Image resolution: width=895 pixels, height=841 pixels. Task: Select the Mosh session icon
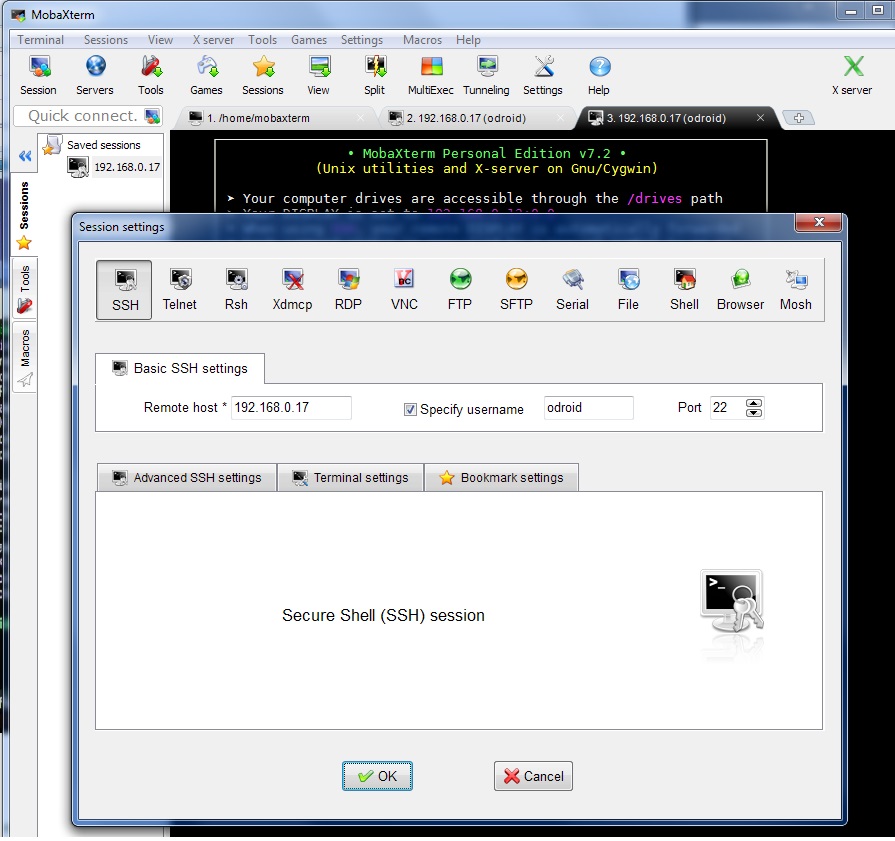pyautogui.click(x=796, y=289)
